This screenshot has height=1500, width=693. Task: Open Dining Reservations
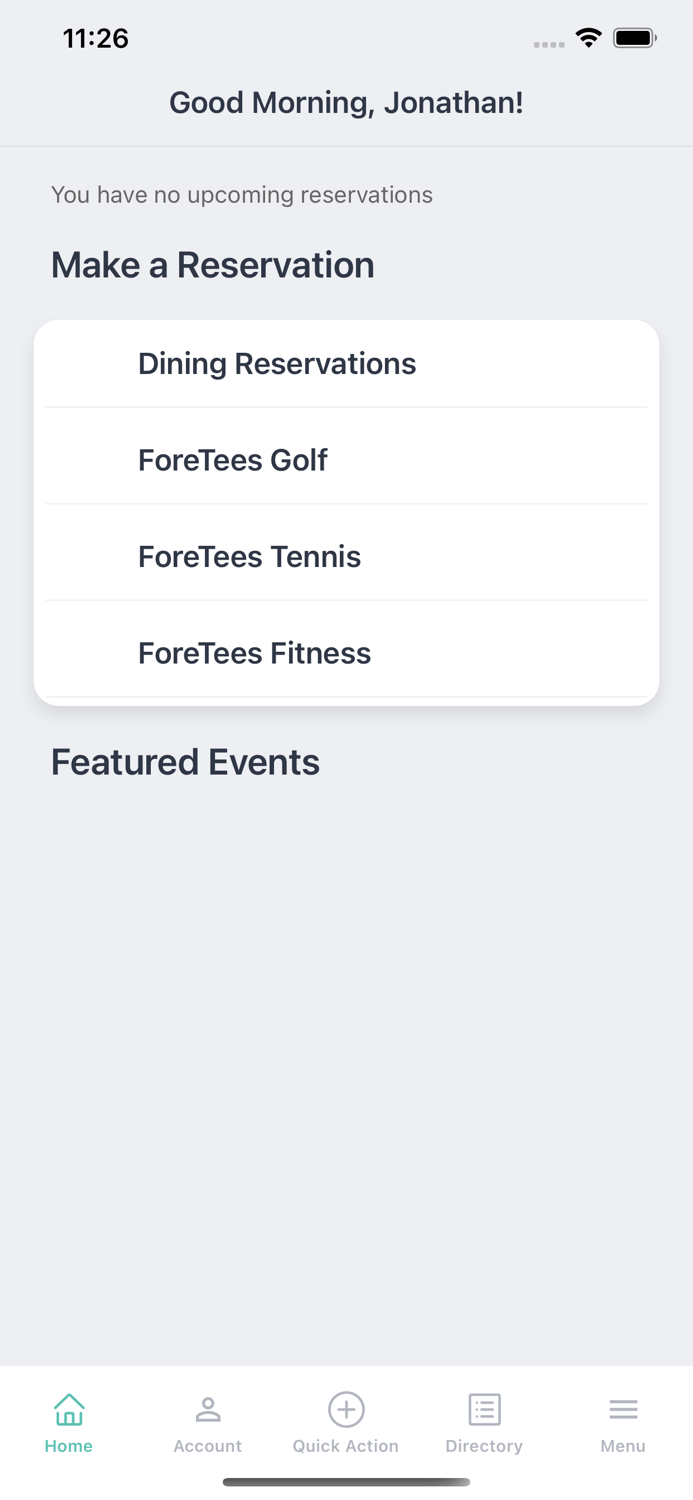coord(277,363)
